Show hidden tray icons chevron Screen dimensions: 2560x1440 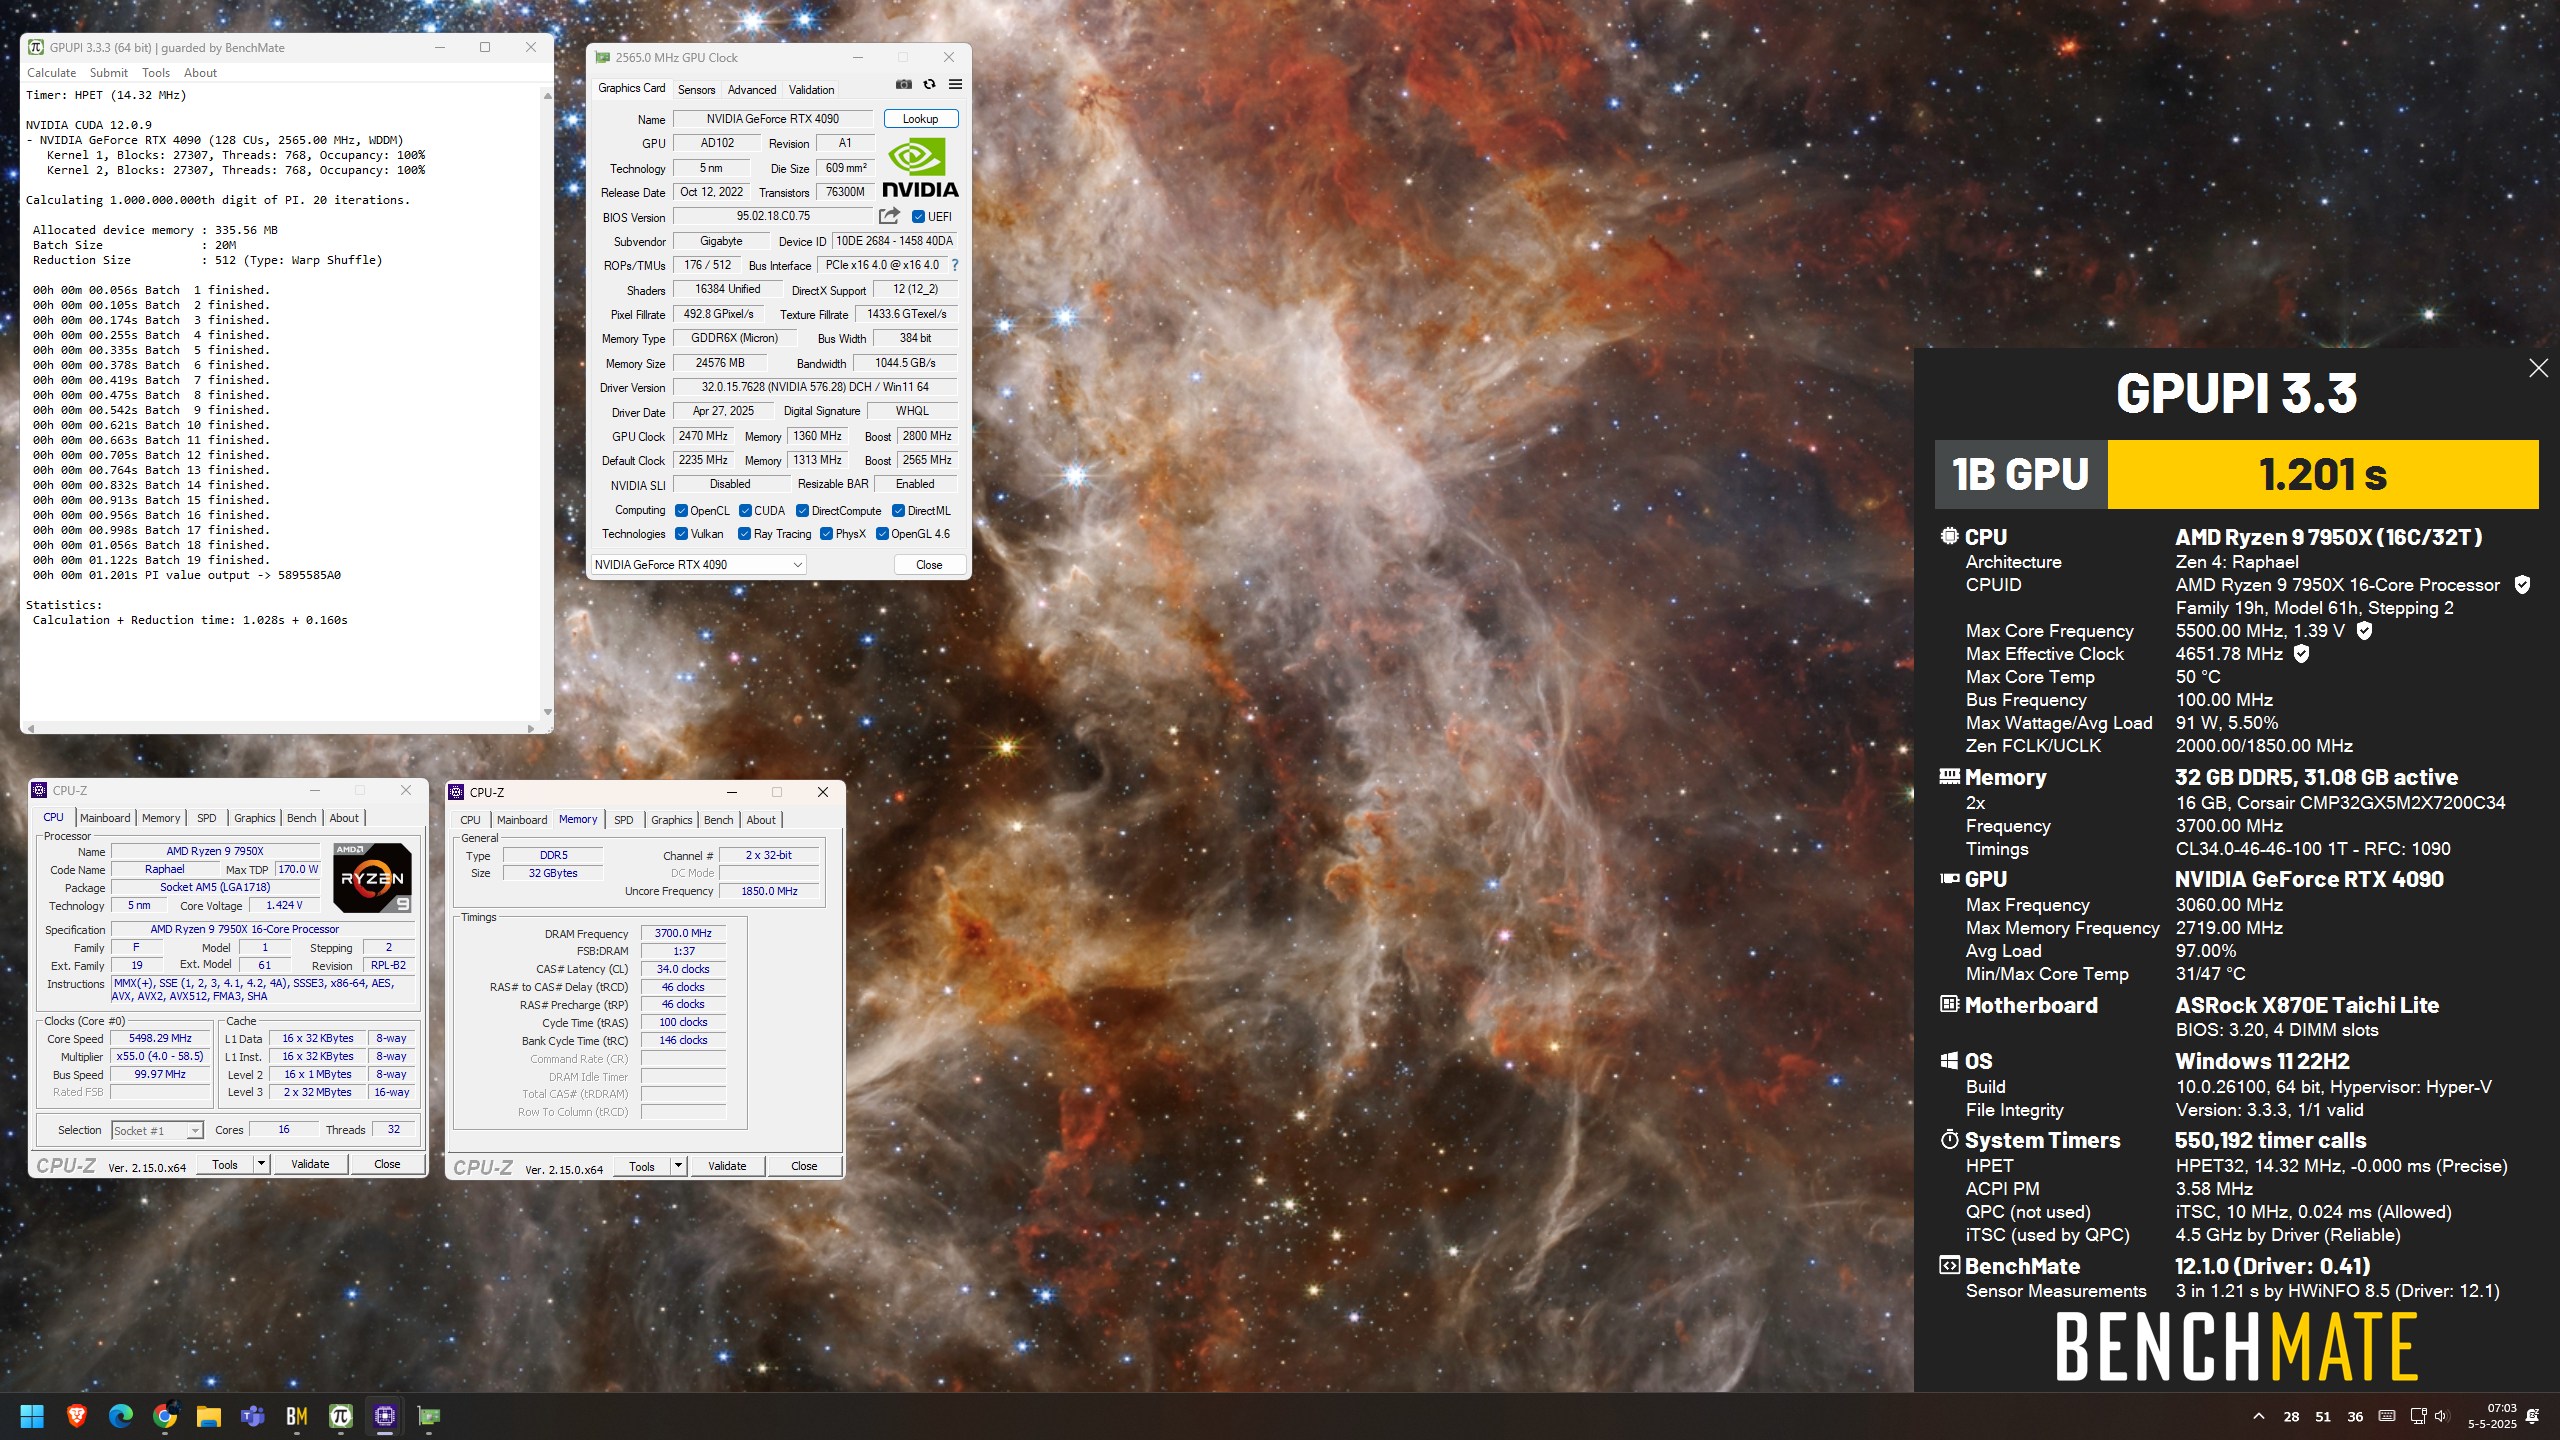pos(2259,1416)
